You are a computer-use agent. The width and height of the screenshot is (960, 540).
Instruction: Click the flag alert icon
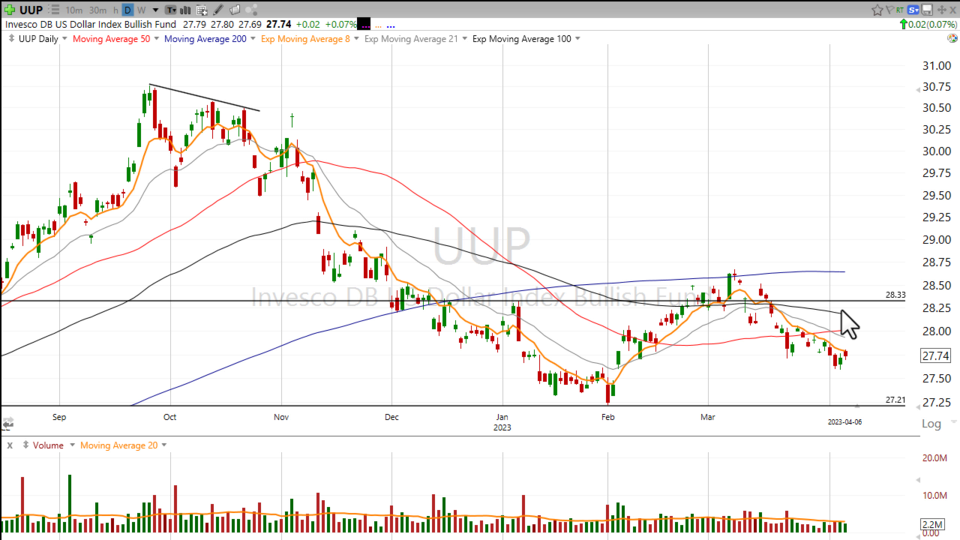pos(890,10)
